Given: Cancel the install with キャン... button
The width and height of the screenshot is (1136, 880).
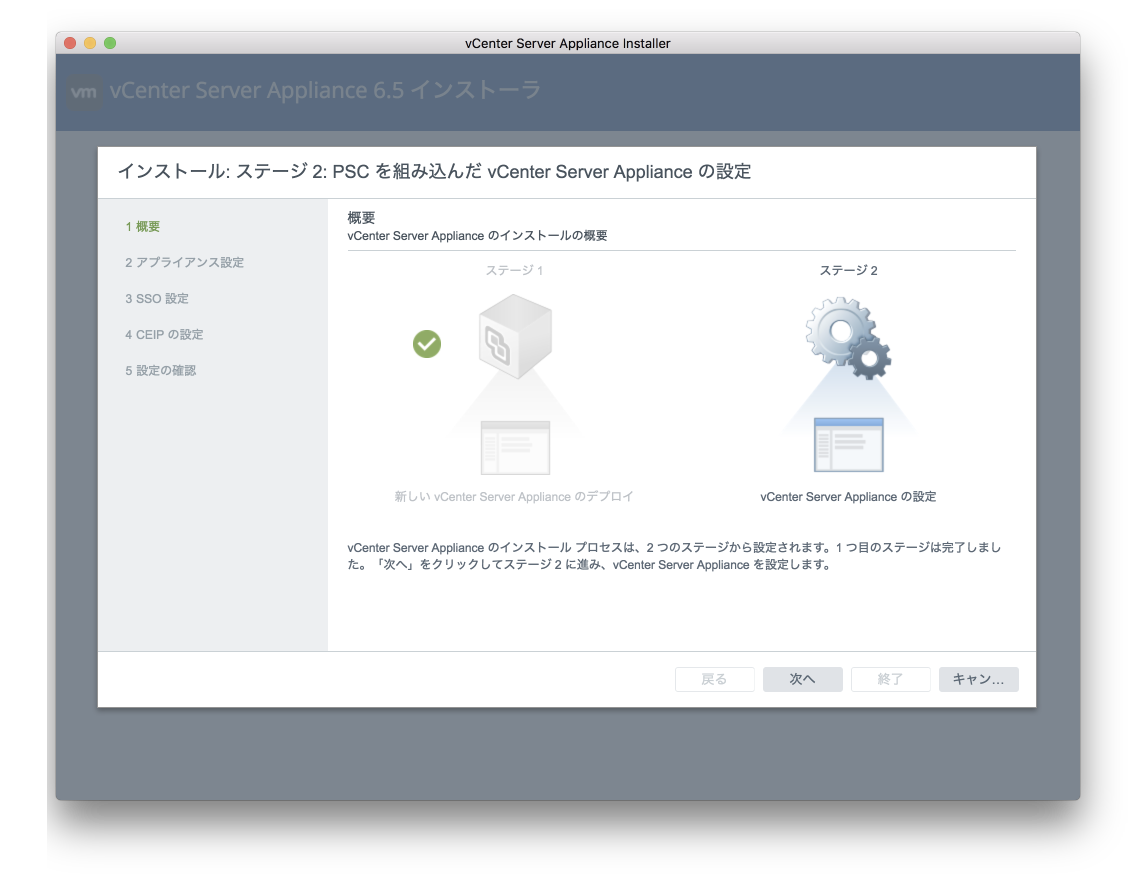Looking at the screenshot, I should point(978,680).
